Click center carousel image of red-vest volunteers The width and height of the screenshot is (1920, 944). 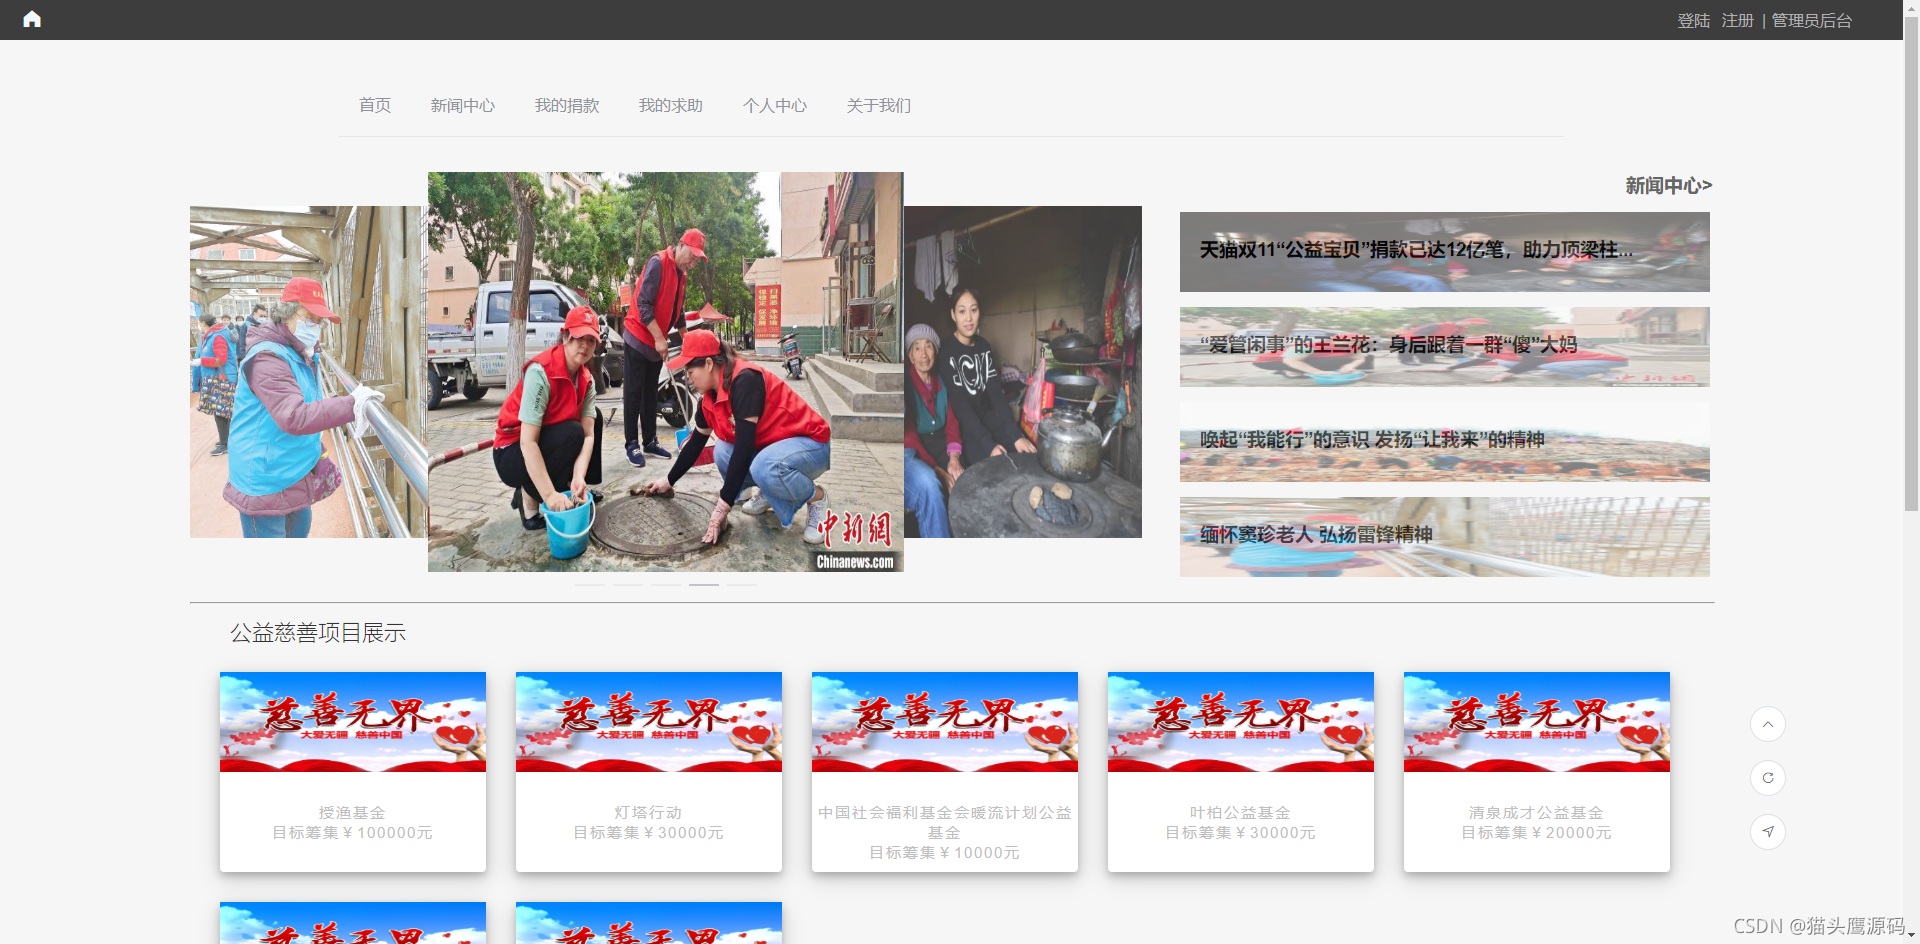666,372
